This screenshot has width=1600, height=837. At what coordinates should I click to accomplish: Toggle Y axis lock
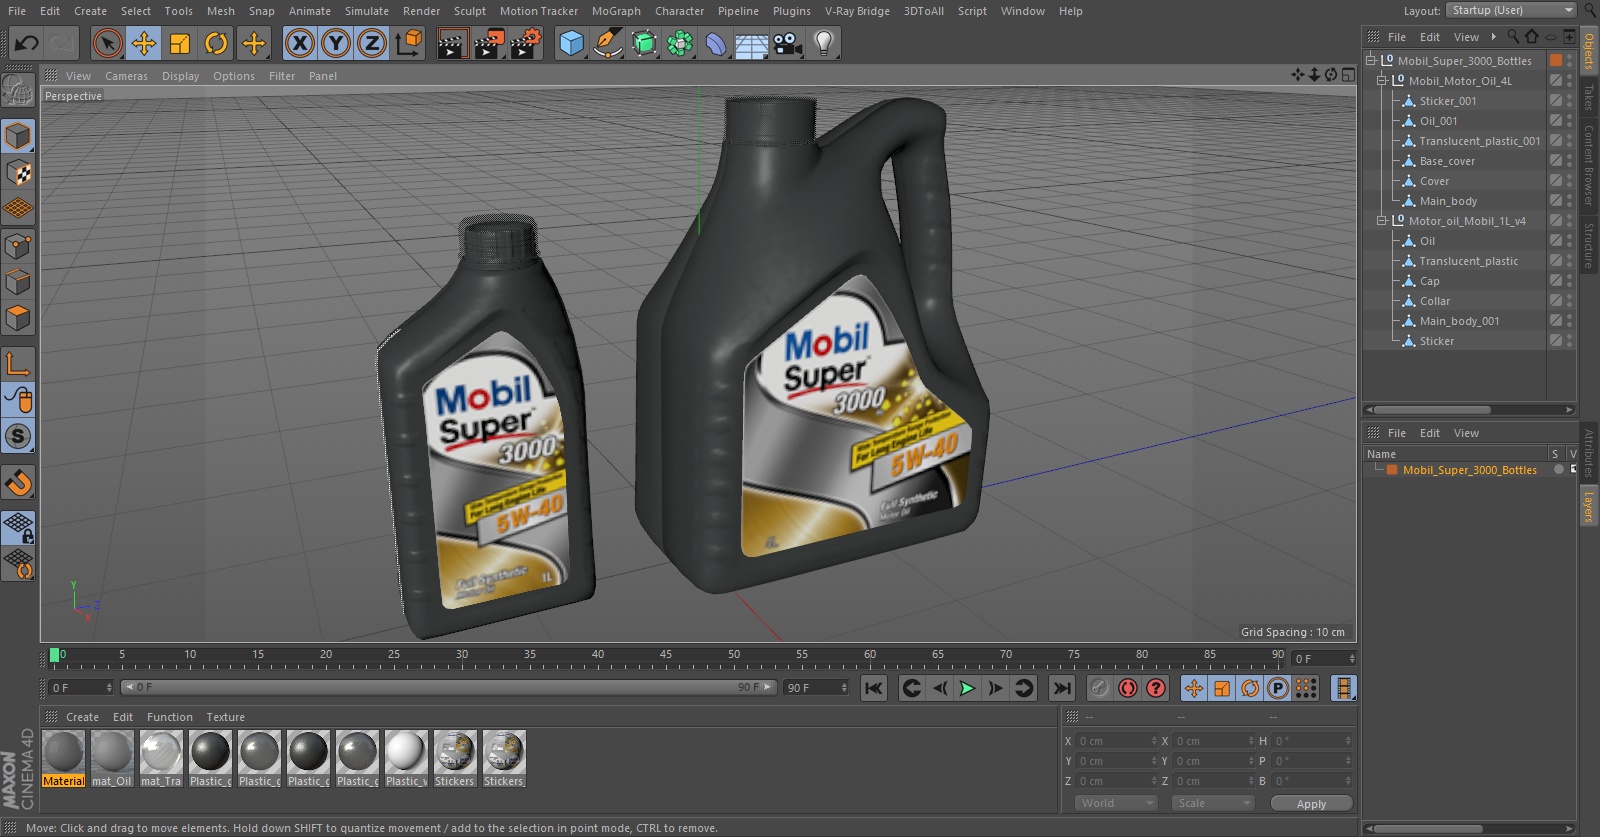click(336, 43)
